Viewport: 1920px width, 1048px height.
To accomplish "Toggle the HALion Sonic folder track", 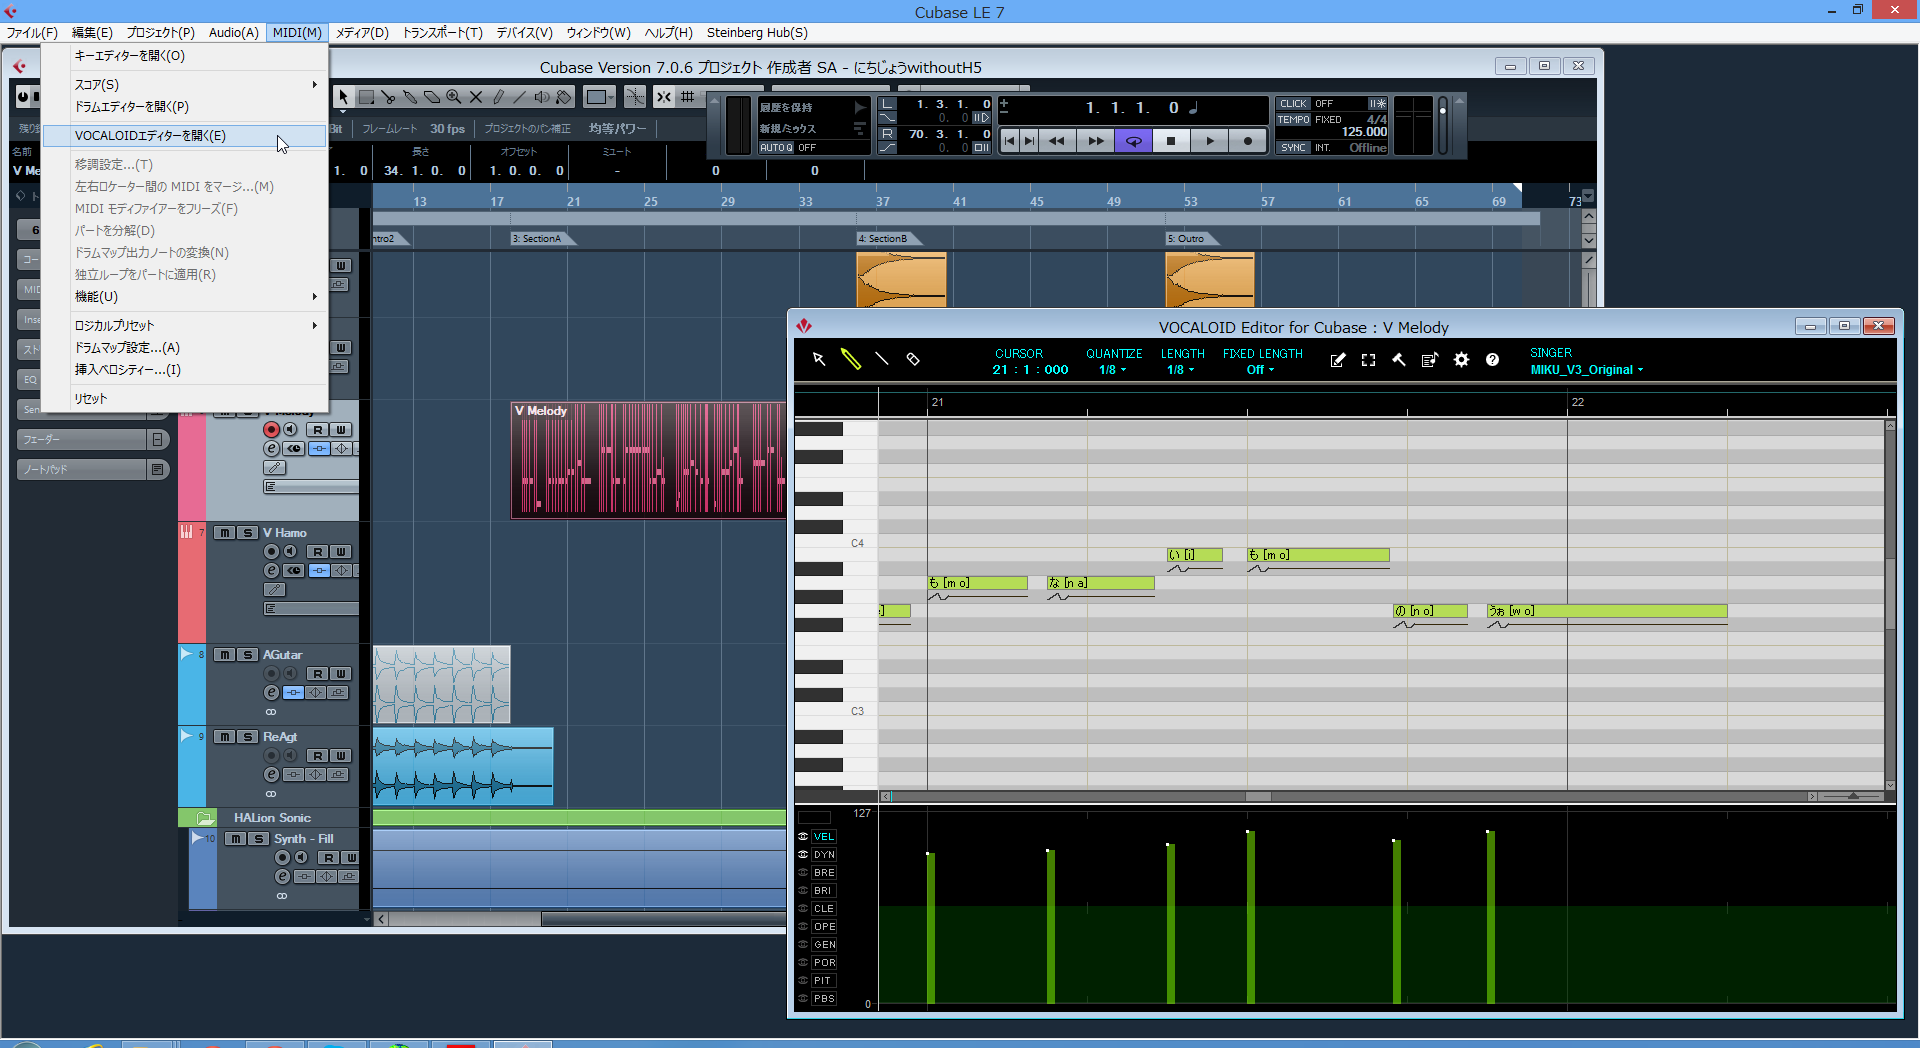I will (205, 818).
